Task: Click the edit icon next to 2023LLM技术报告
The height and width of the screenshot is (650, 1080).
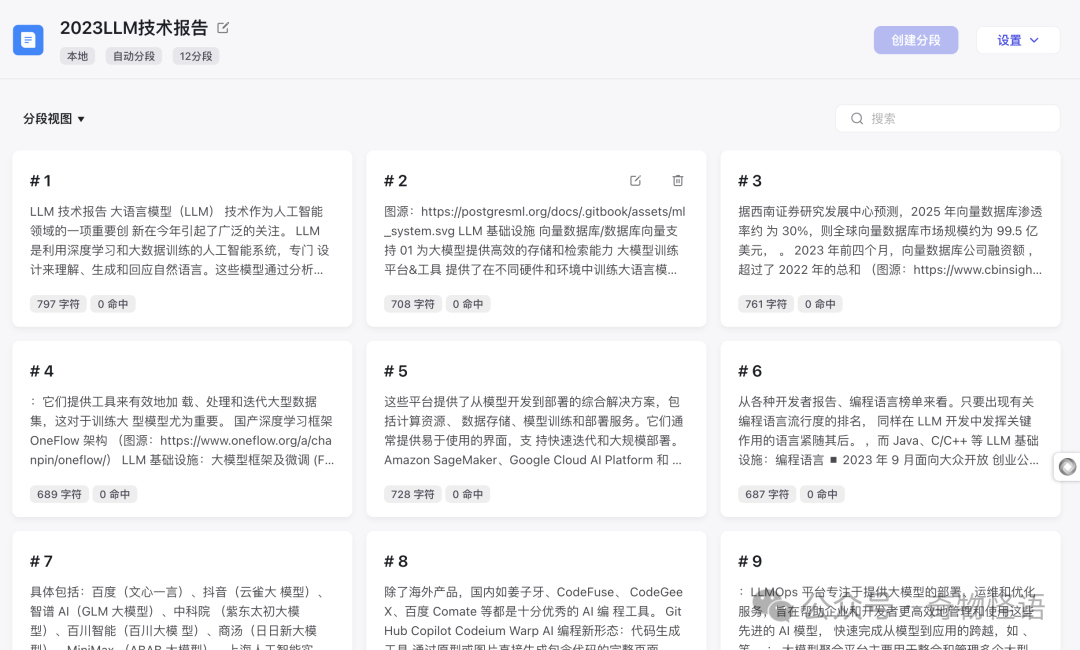Action: (223, 28)
